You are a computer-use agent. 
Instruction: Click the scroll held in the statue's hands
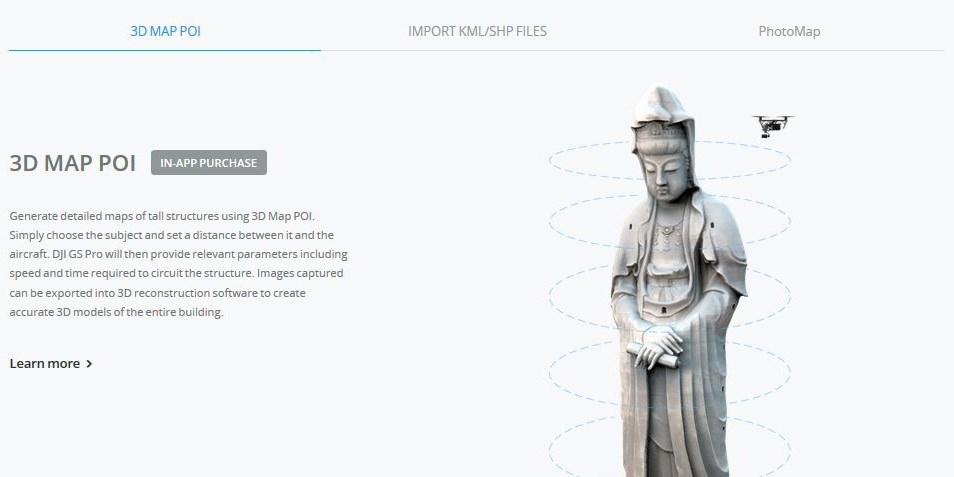[653, 355]
